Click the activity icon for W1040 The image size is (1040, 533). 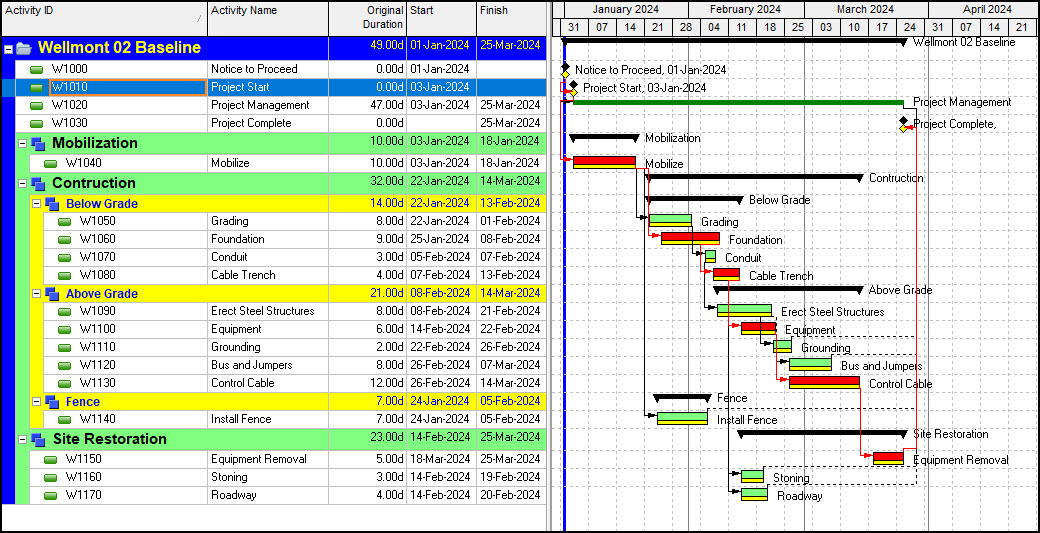[x=50, y=164]
